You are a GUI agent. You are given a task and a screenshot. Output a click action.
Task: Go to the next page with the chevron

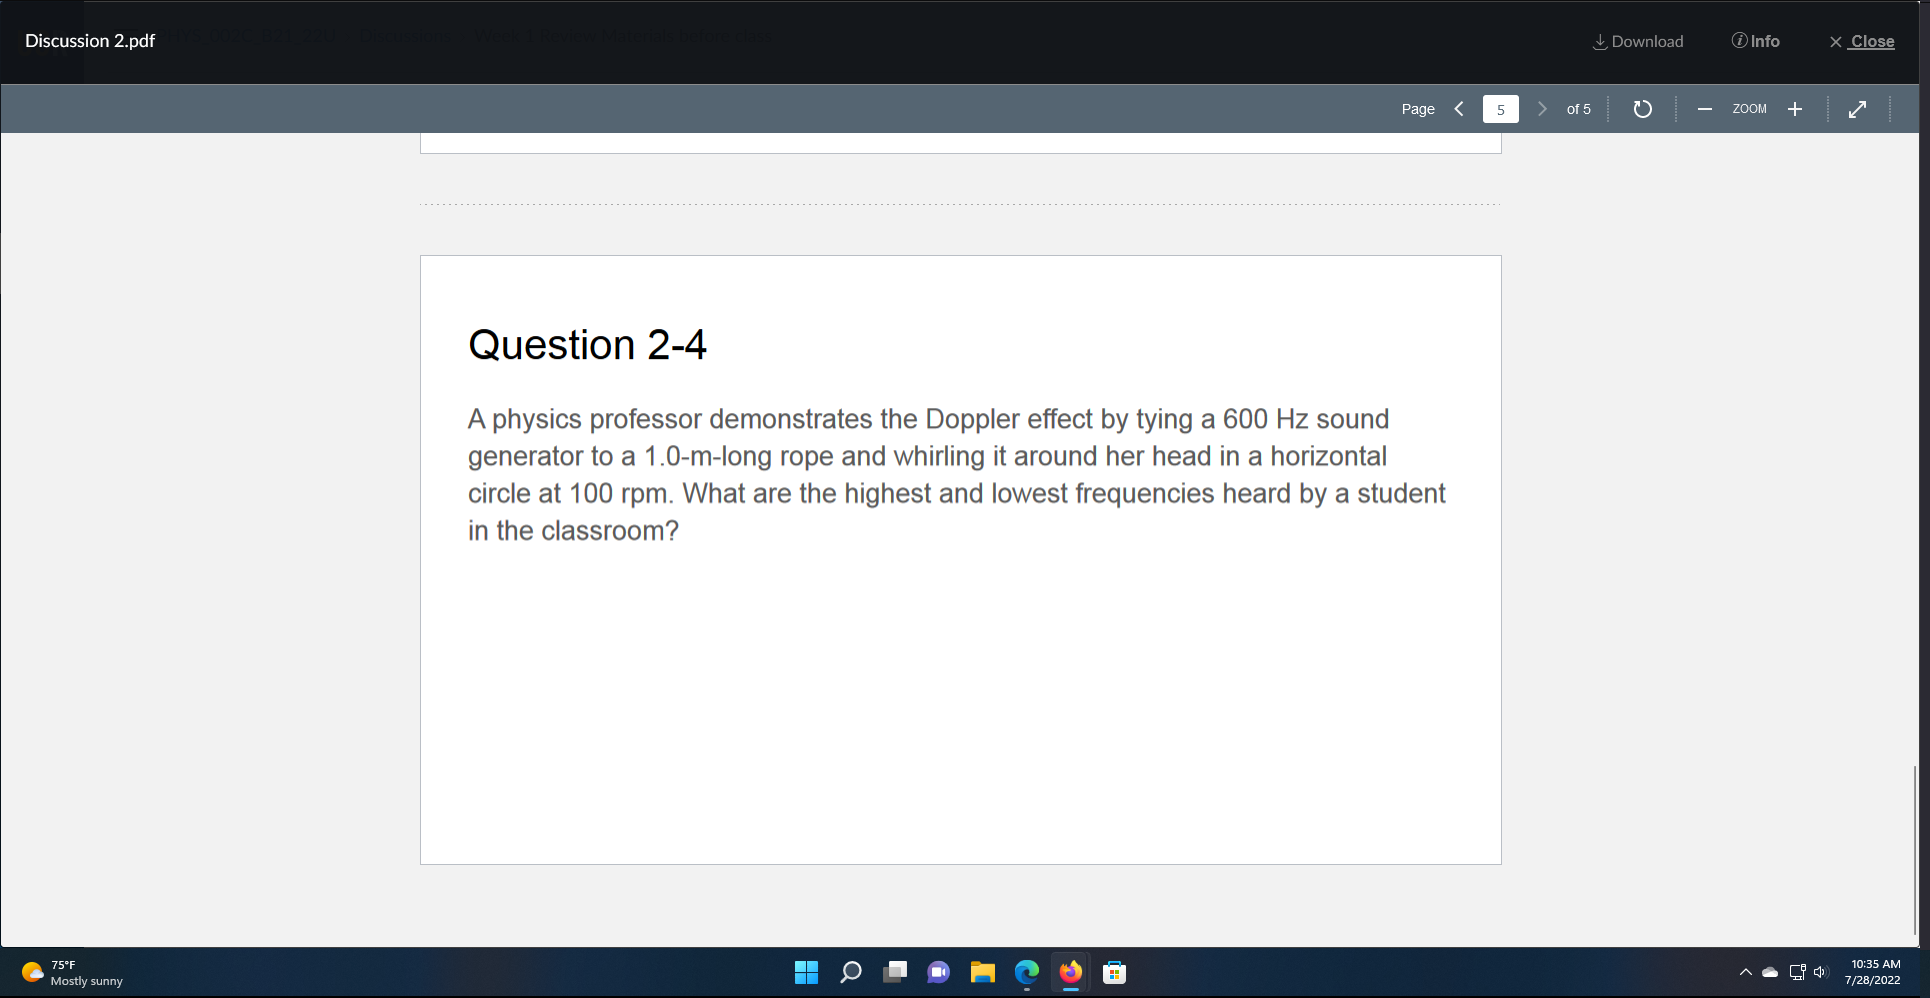click(x=1541, y=108)
